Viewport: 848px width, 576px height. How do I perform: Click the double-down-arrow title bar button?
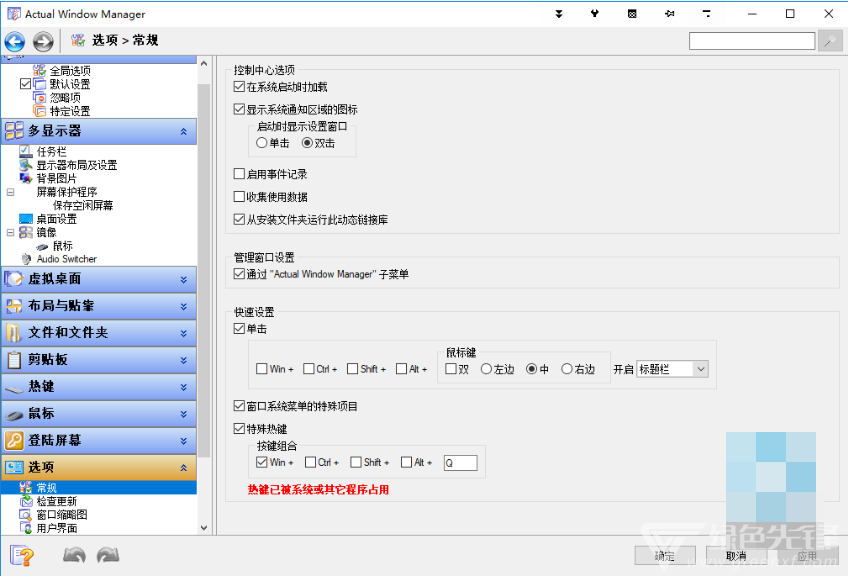559,14
